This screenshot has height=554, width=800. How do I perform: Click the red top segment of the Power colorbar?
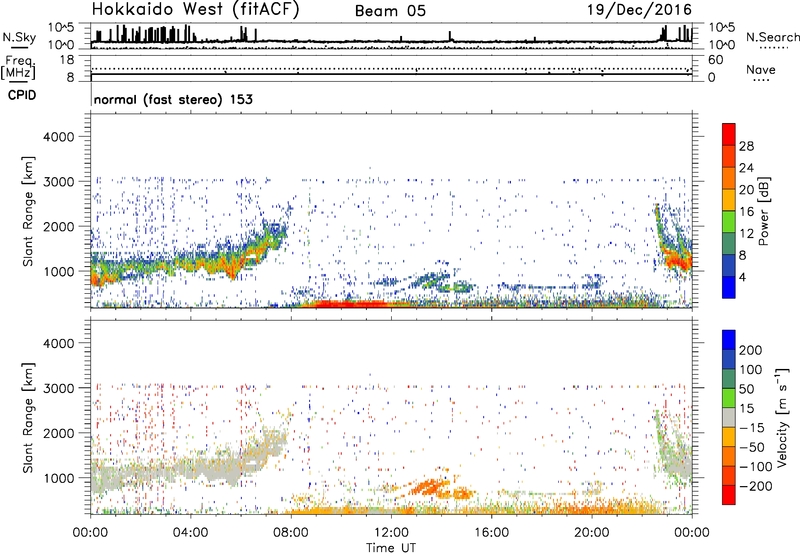(x=729, y=134)
